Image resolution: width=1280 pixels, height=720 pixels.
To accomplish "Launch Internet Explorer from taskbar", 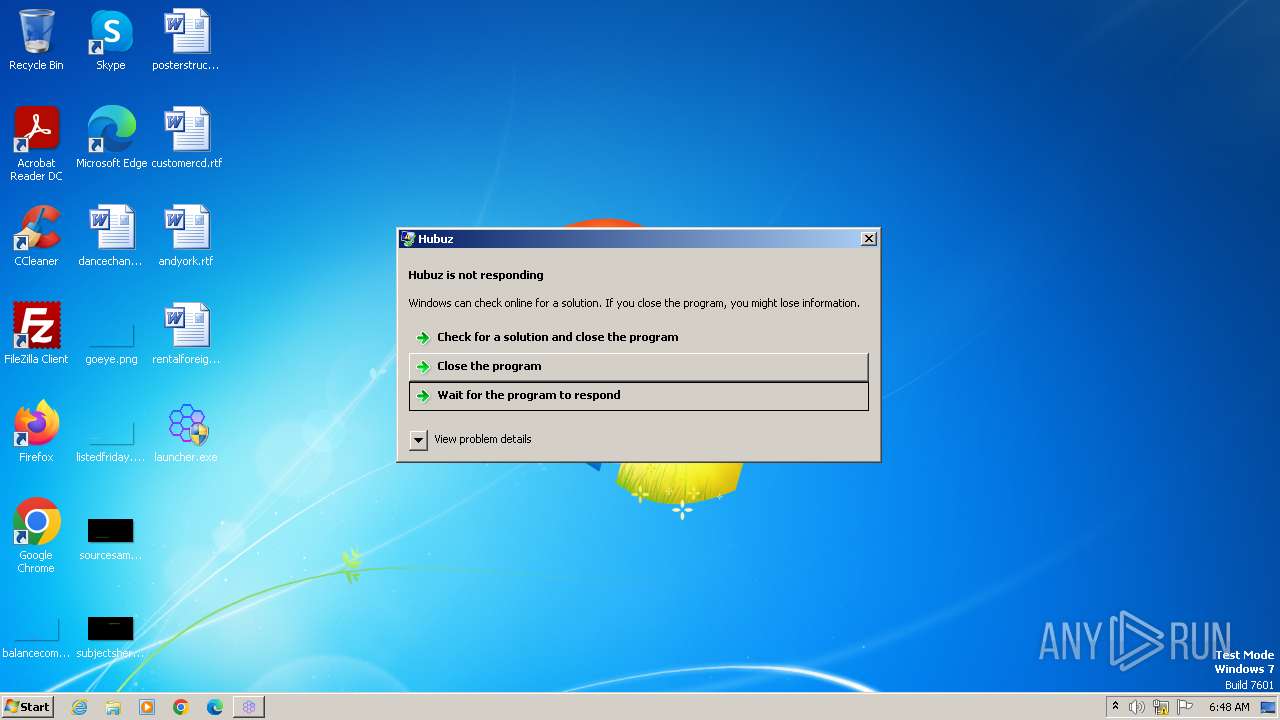I will coord(79,707).
